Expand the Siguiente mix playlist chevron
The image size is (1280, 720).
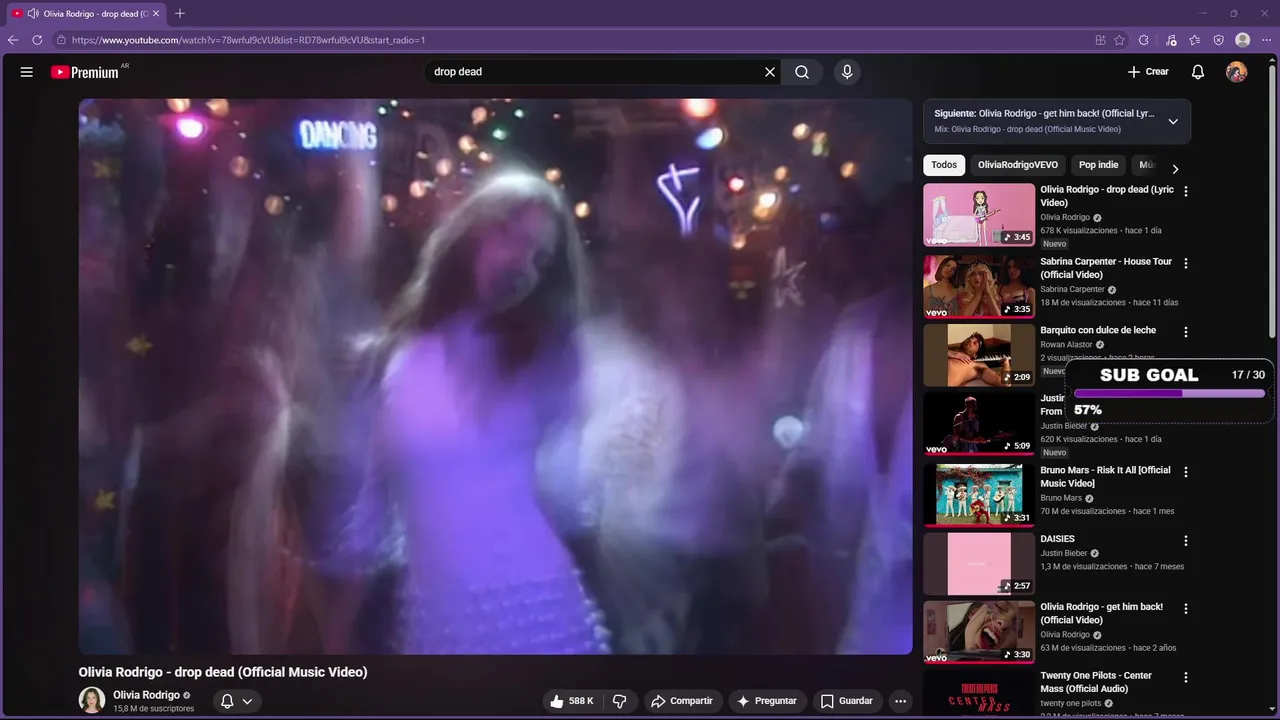pyautogui.click(x=1173, y=121)
